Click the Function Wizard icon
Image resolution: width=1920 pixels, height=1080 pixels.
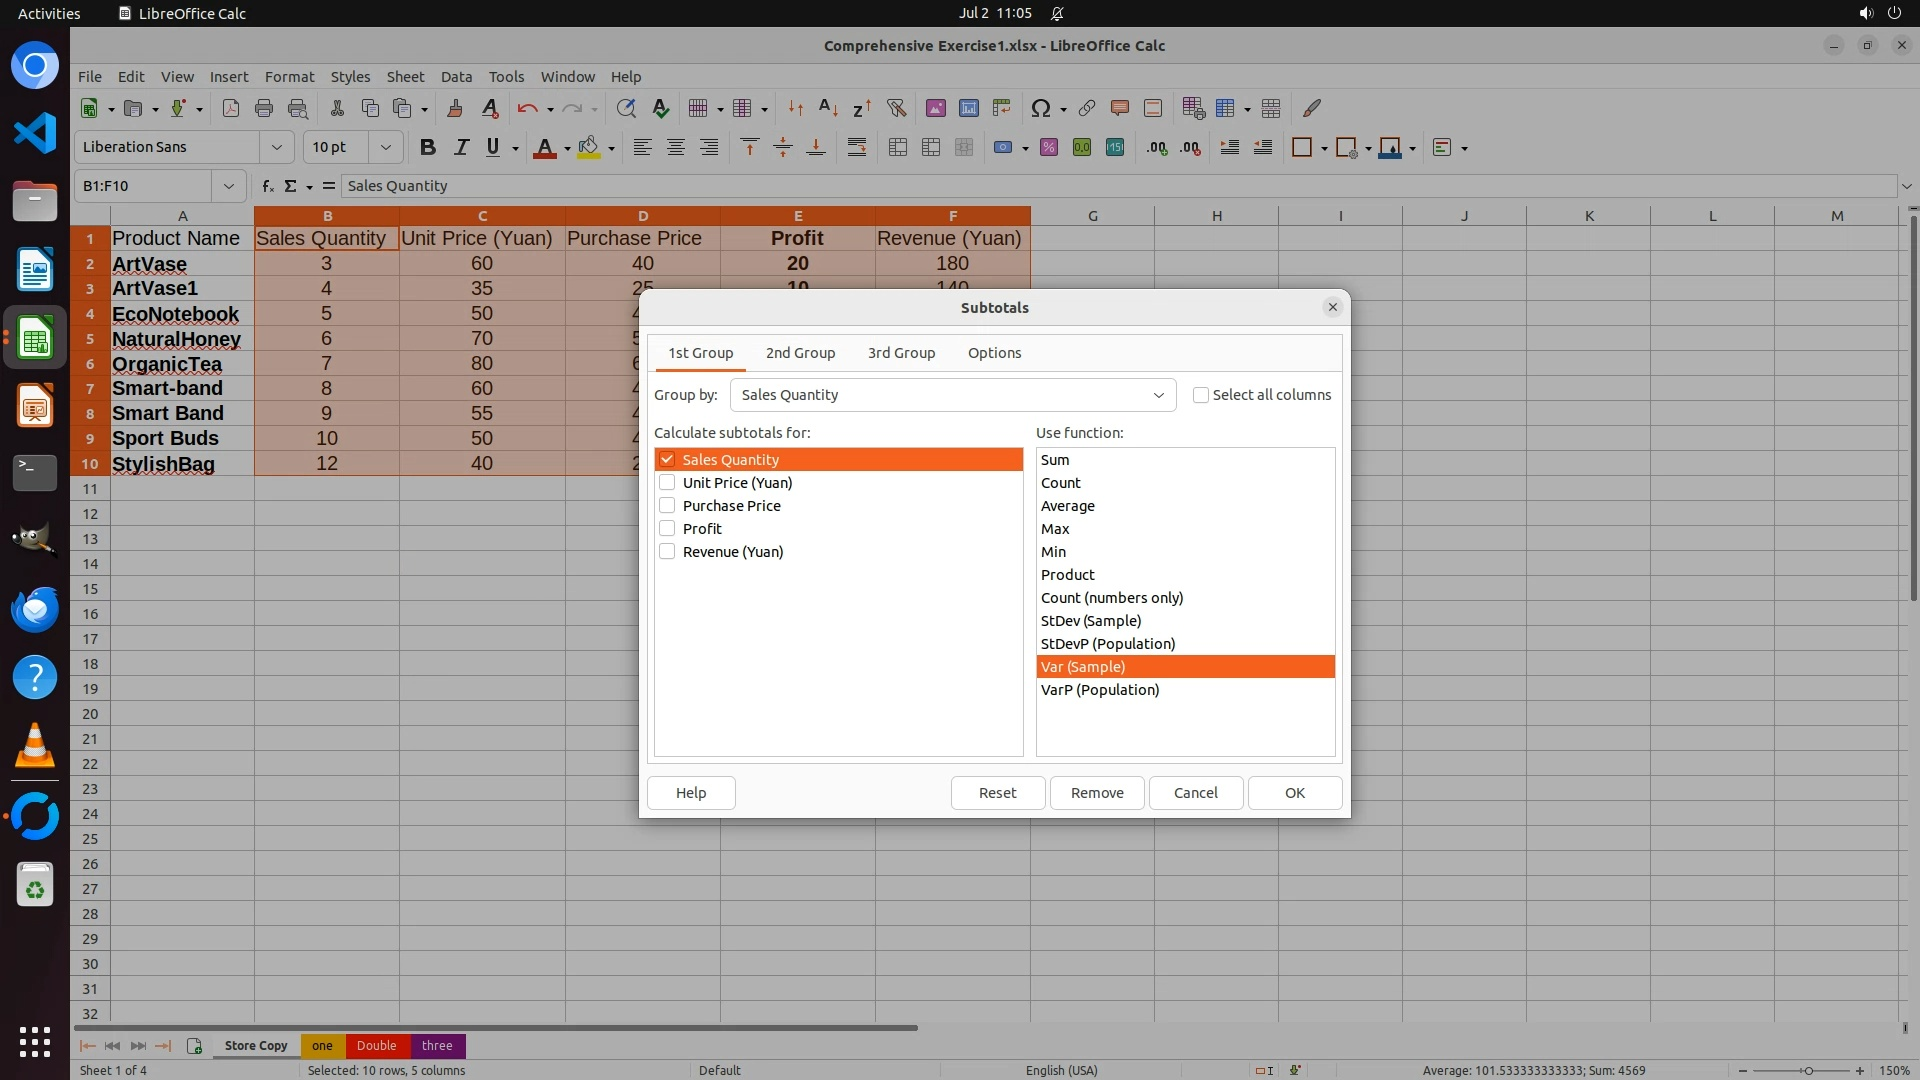tap(267, 186)
